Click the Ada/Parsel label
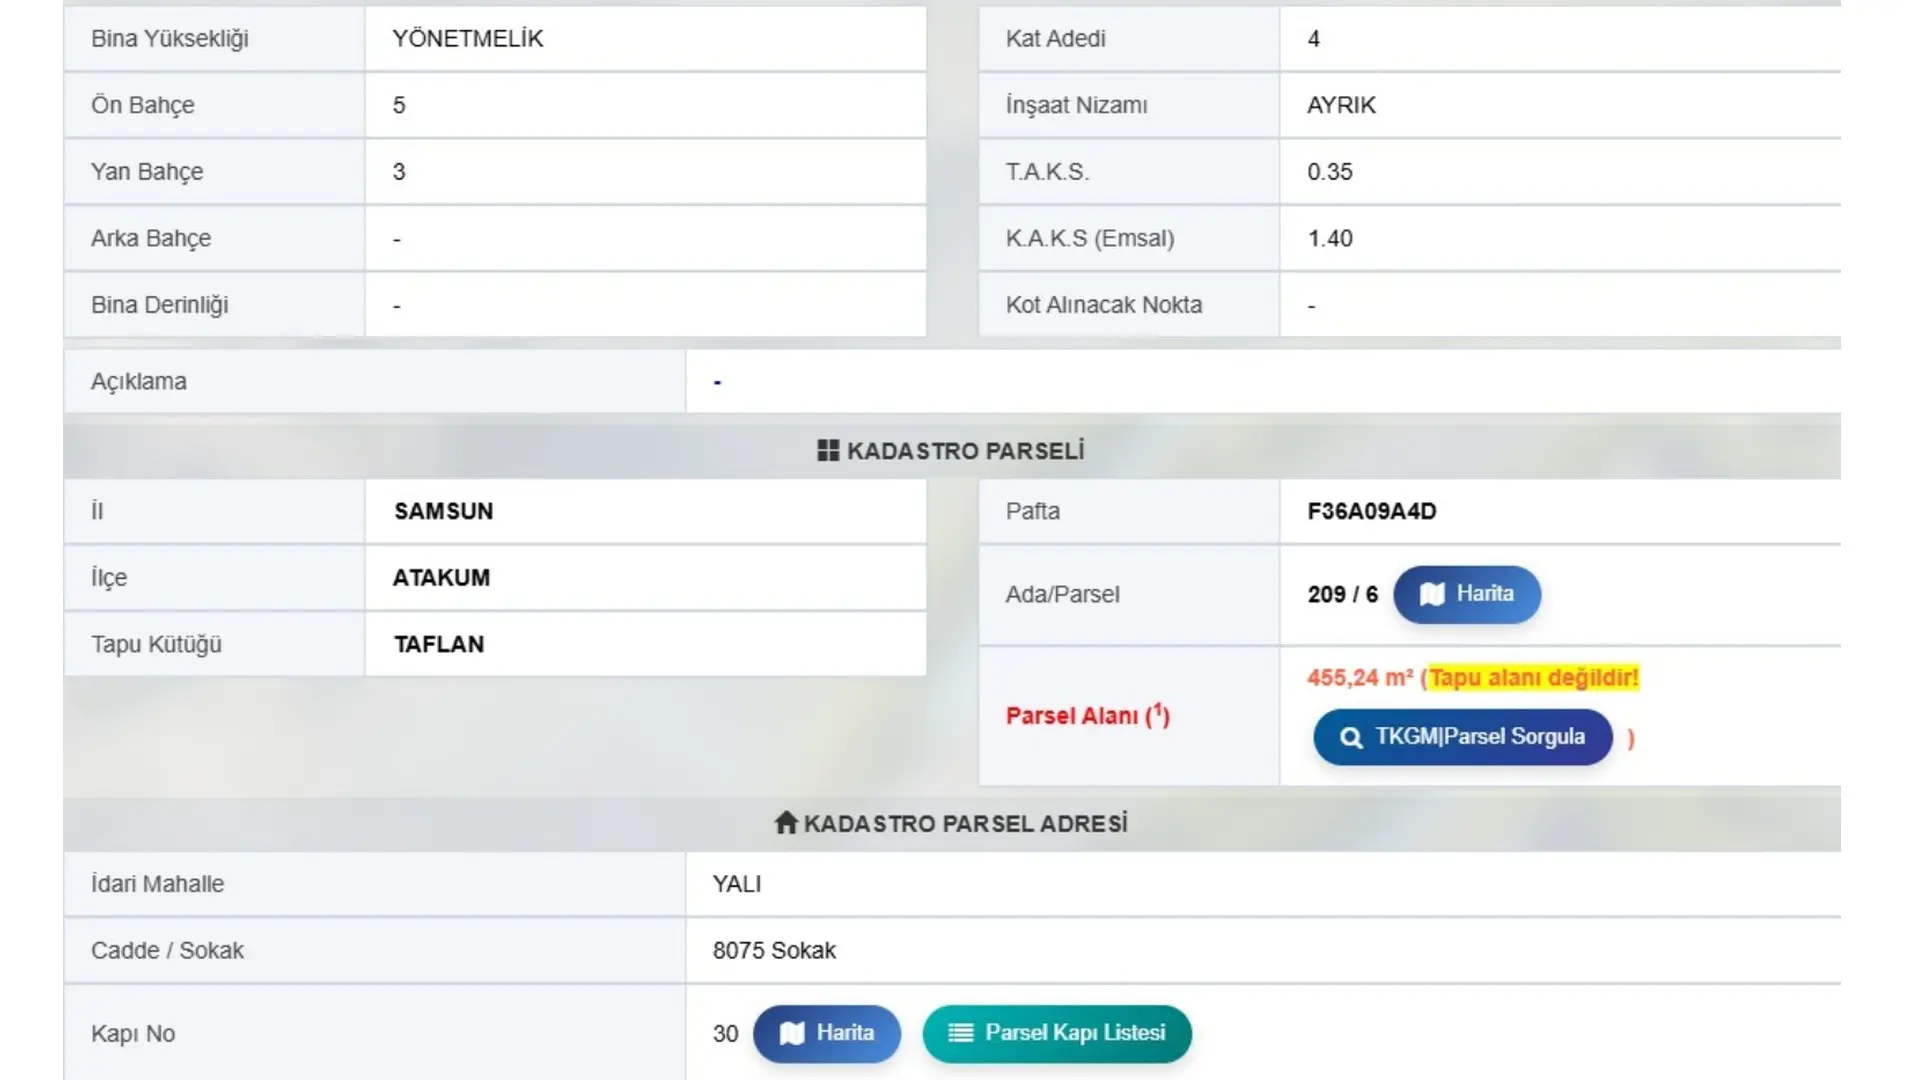1905x1080 pixels. 1062,595
